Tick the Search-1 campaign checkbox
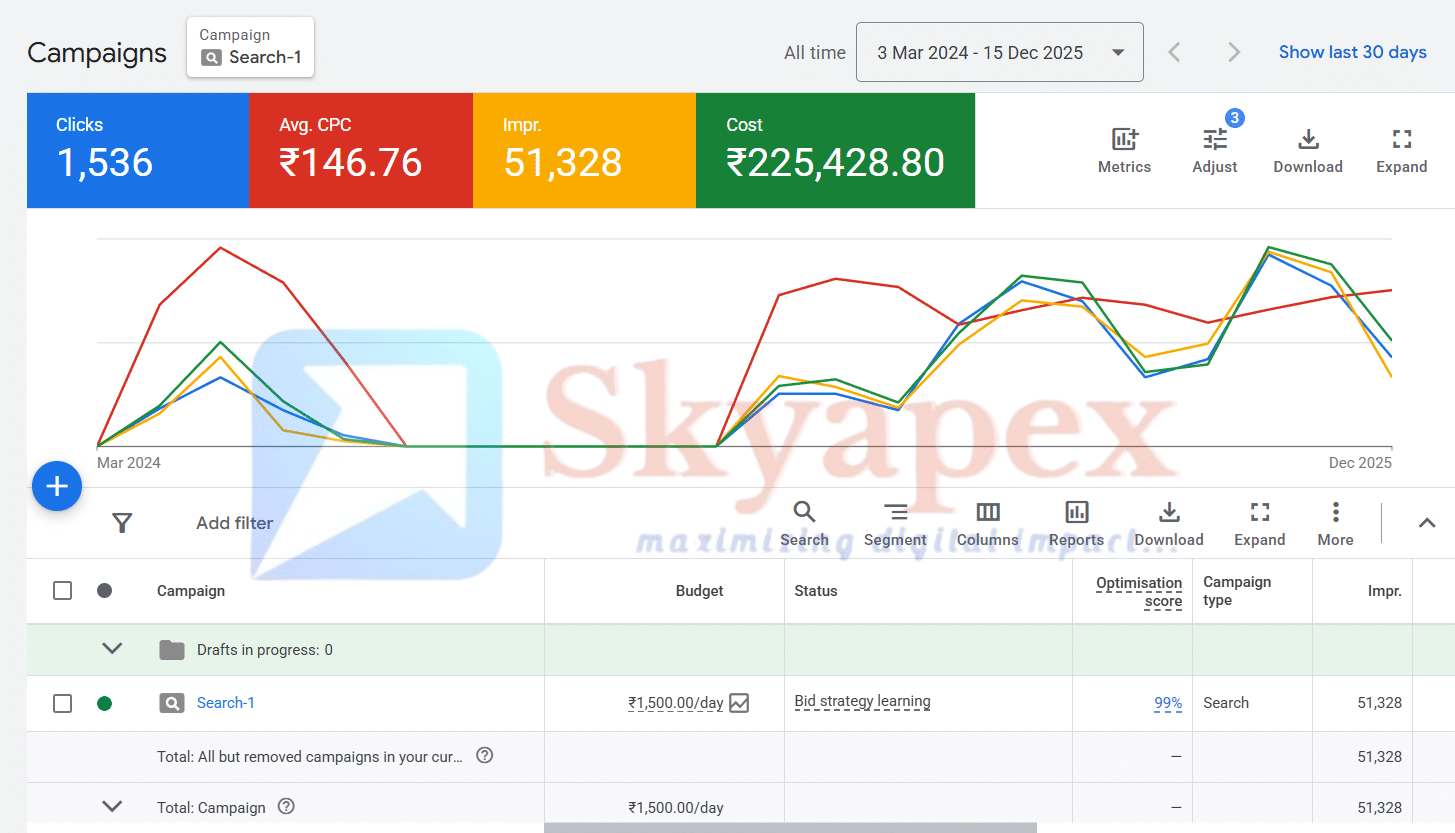This screenshot has height=833, width=1455. [62, 703]
